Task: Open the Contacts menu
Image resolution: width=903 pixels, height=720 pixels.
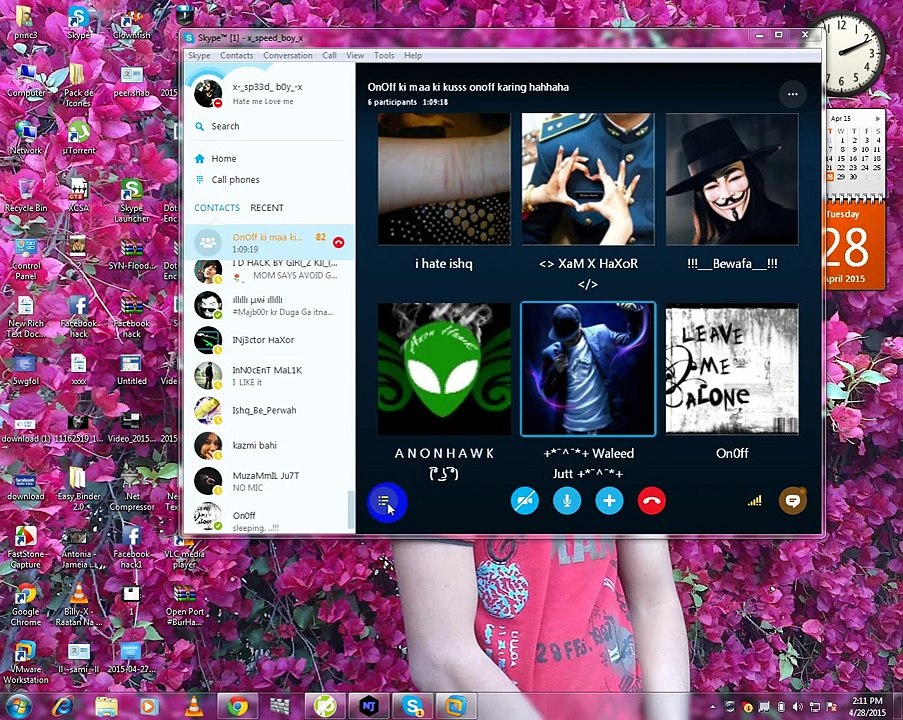Action: tap(237, 55)
